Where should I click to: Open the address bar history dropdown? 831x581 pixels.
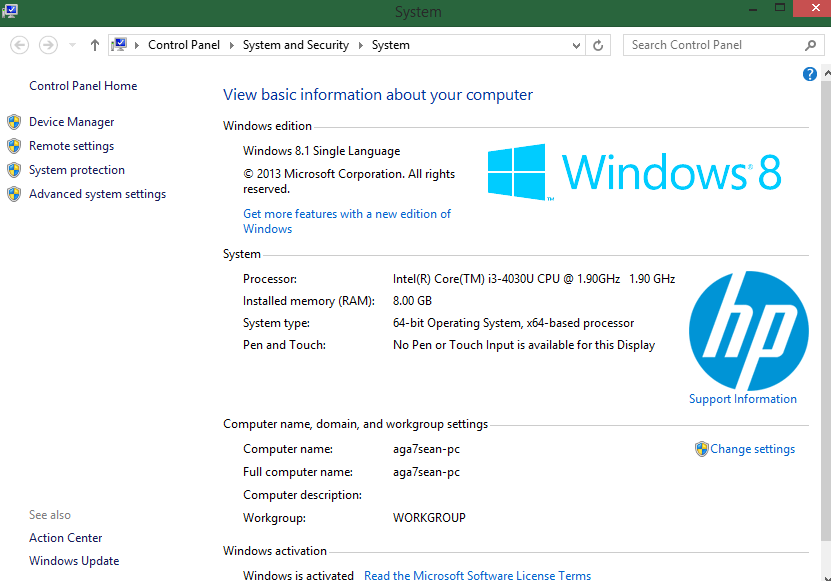577,45
